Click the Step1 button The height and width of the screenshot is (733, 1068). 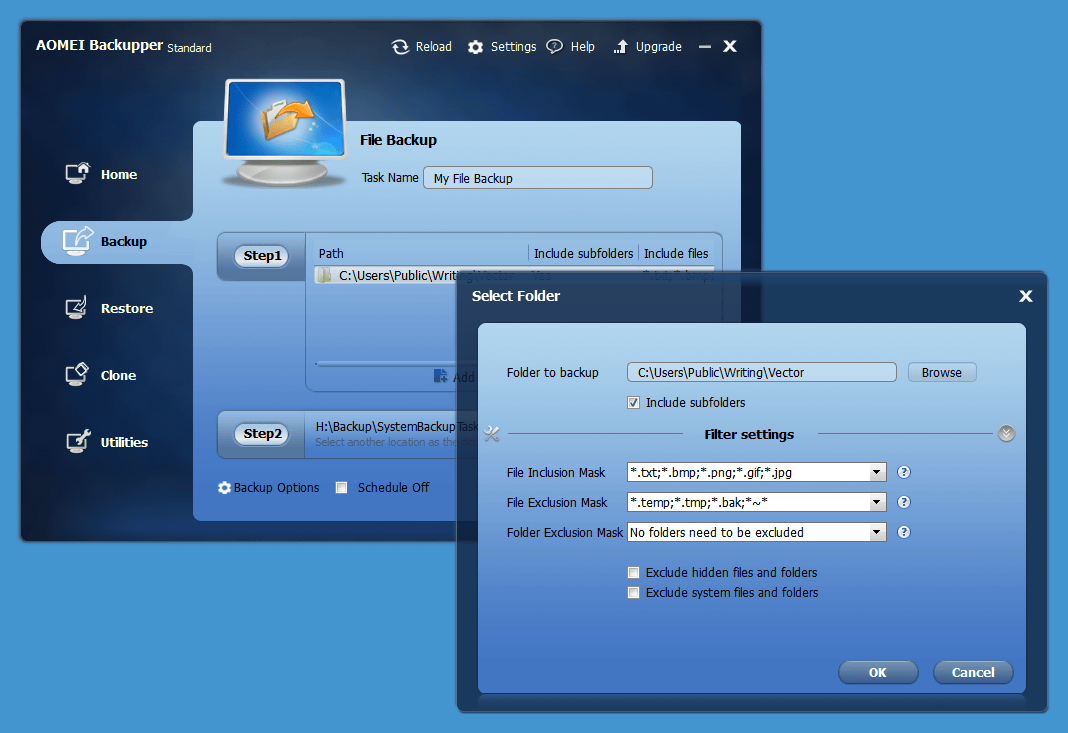pos(262,256)
